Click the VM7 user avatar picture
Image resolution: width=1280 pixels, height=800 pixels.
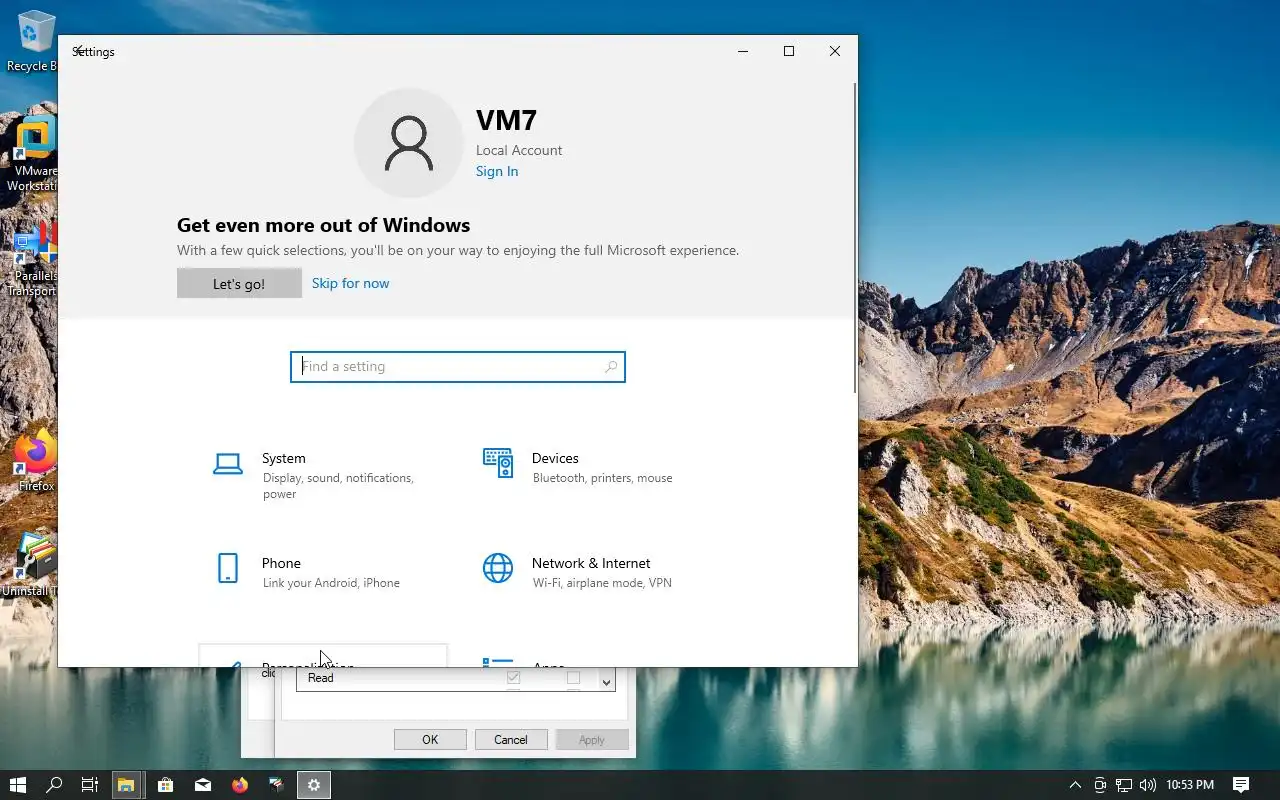point(409,143)
